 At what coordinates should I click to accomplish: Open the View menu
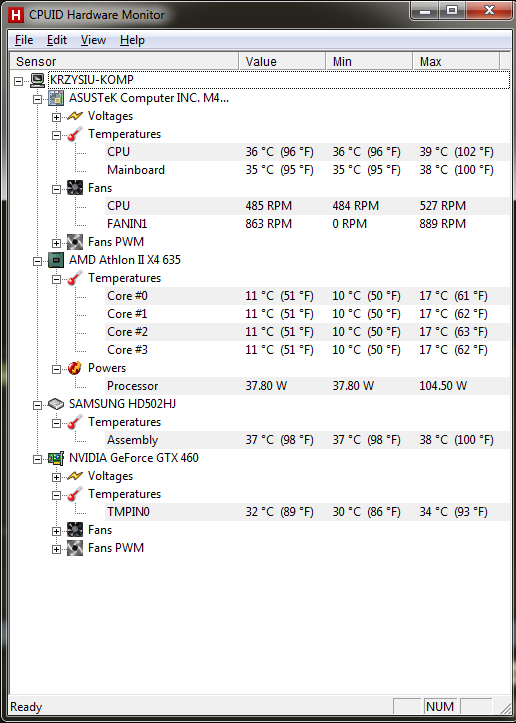tap(93, 41)
